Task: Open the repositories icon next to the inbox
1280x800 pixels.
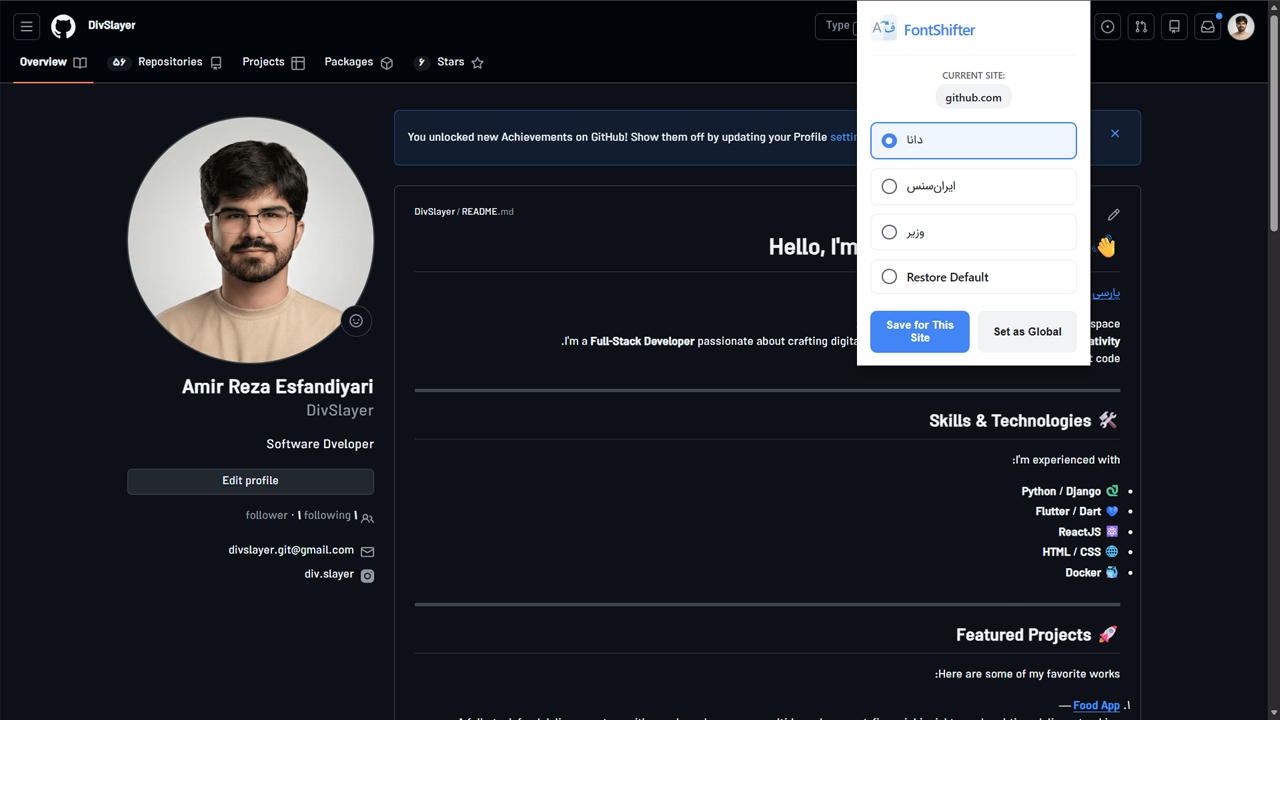Action: [1174, 27]
